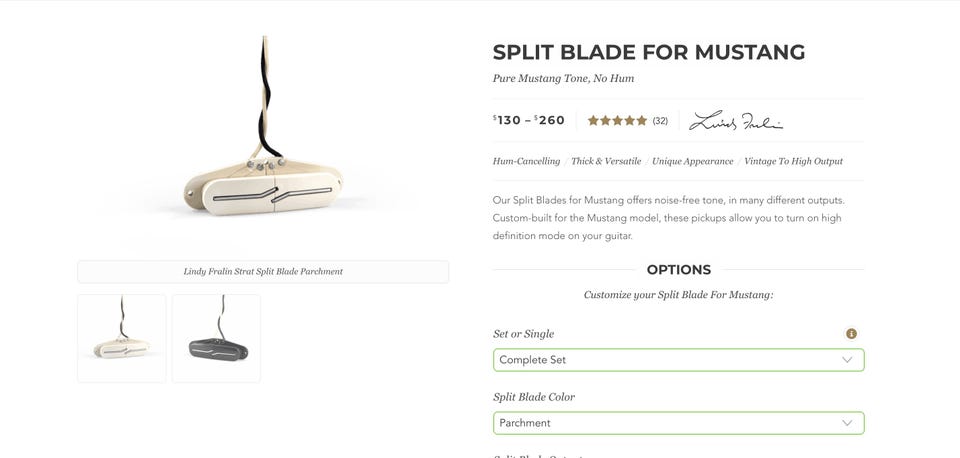The image size is (960, 458).
Task: Select the parchment pickup thumbnail
Action: point(122,338)
